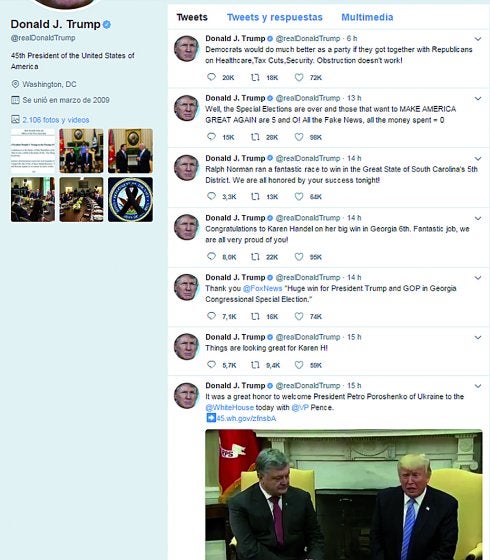Screen dimensions: 490x560
Task: Open dropdown on the Karen Handel tweet
Action: pos(478,218)
